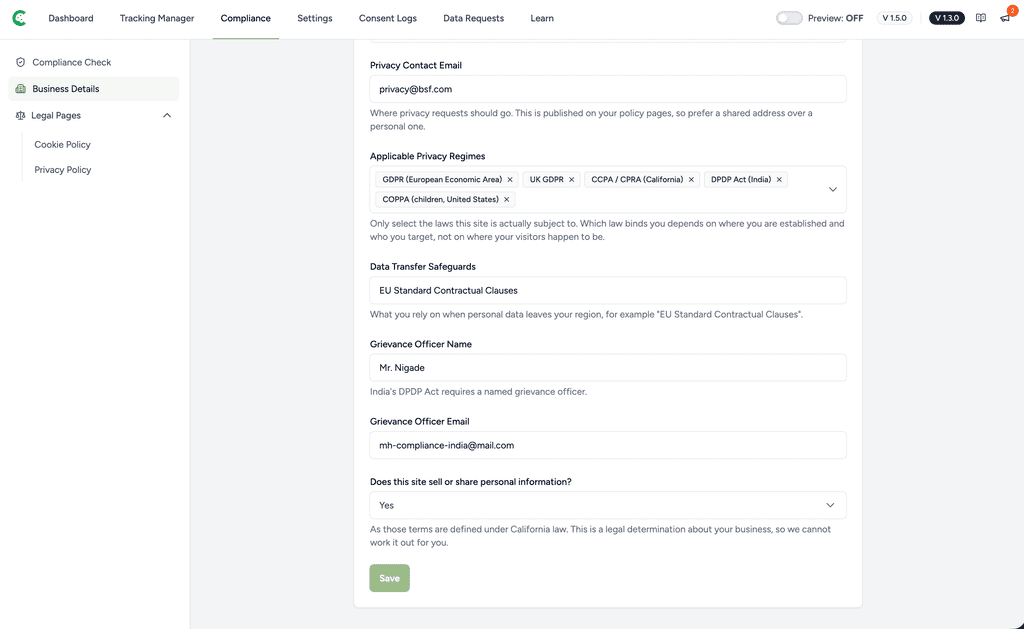Open the Learn tab
1024x629 pixels.
point(542,18)
